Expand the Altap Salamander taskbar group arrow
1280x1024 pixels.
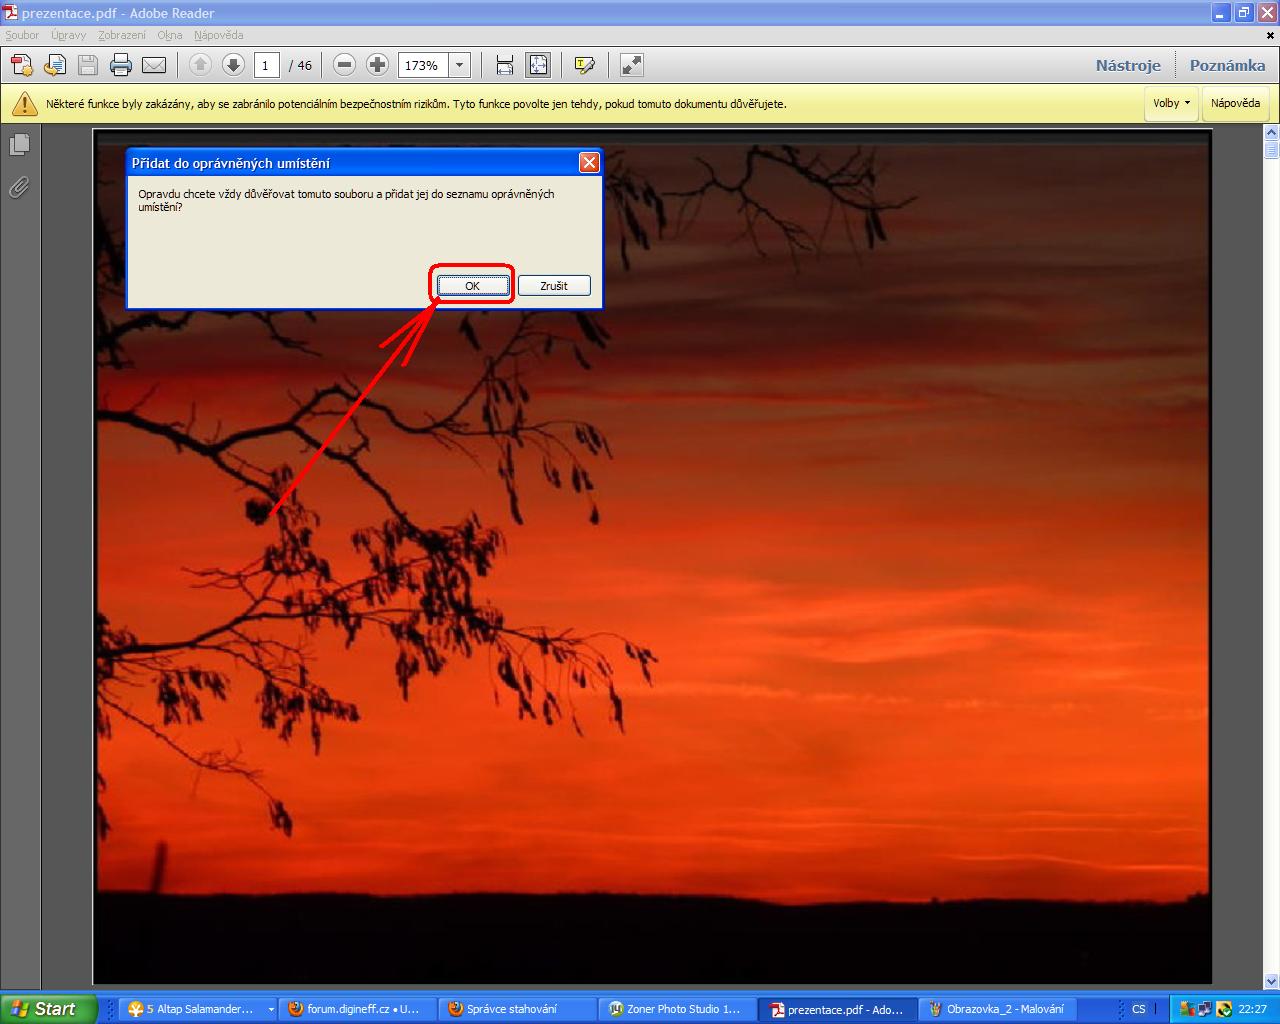pos(271,1009)
